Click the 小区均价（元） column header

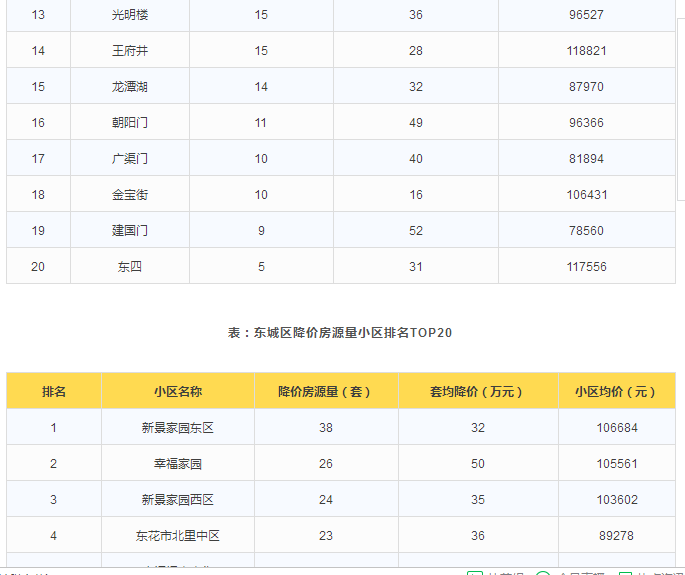[616, 392]
